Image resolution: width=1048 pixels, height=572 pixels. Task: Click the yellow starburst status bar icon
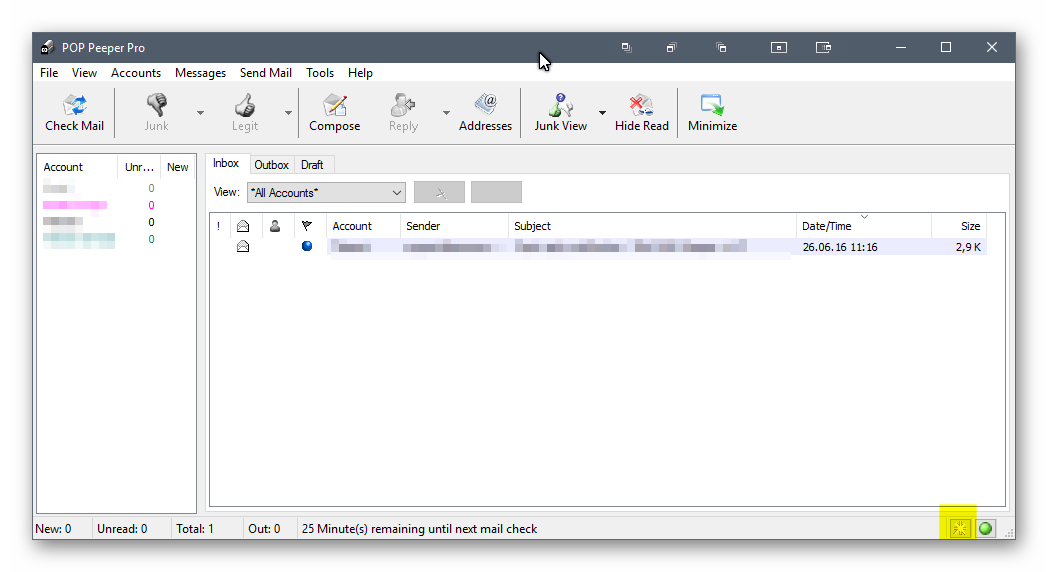click(959, 529)
